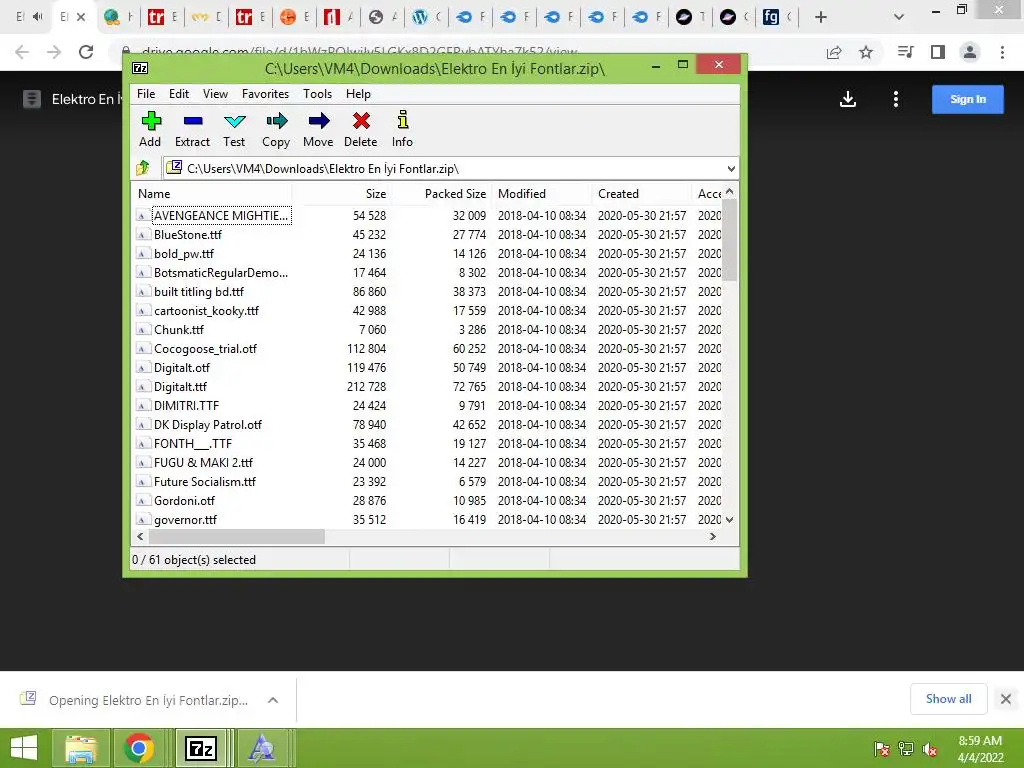The width and height of the screenshot is (1024, 768).
Task: Sort by Name column header
Action: 213,193
